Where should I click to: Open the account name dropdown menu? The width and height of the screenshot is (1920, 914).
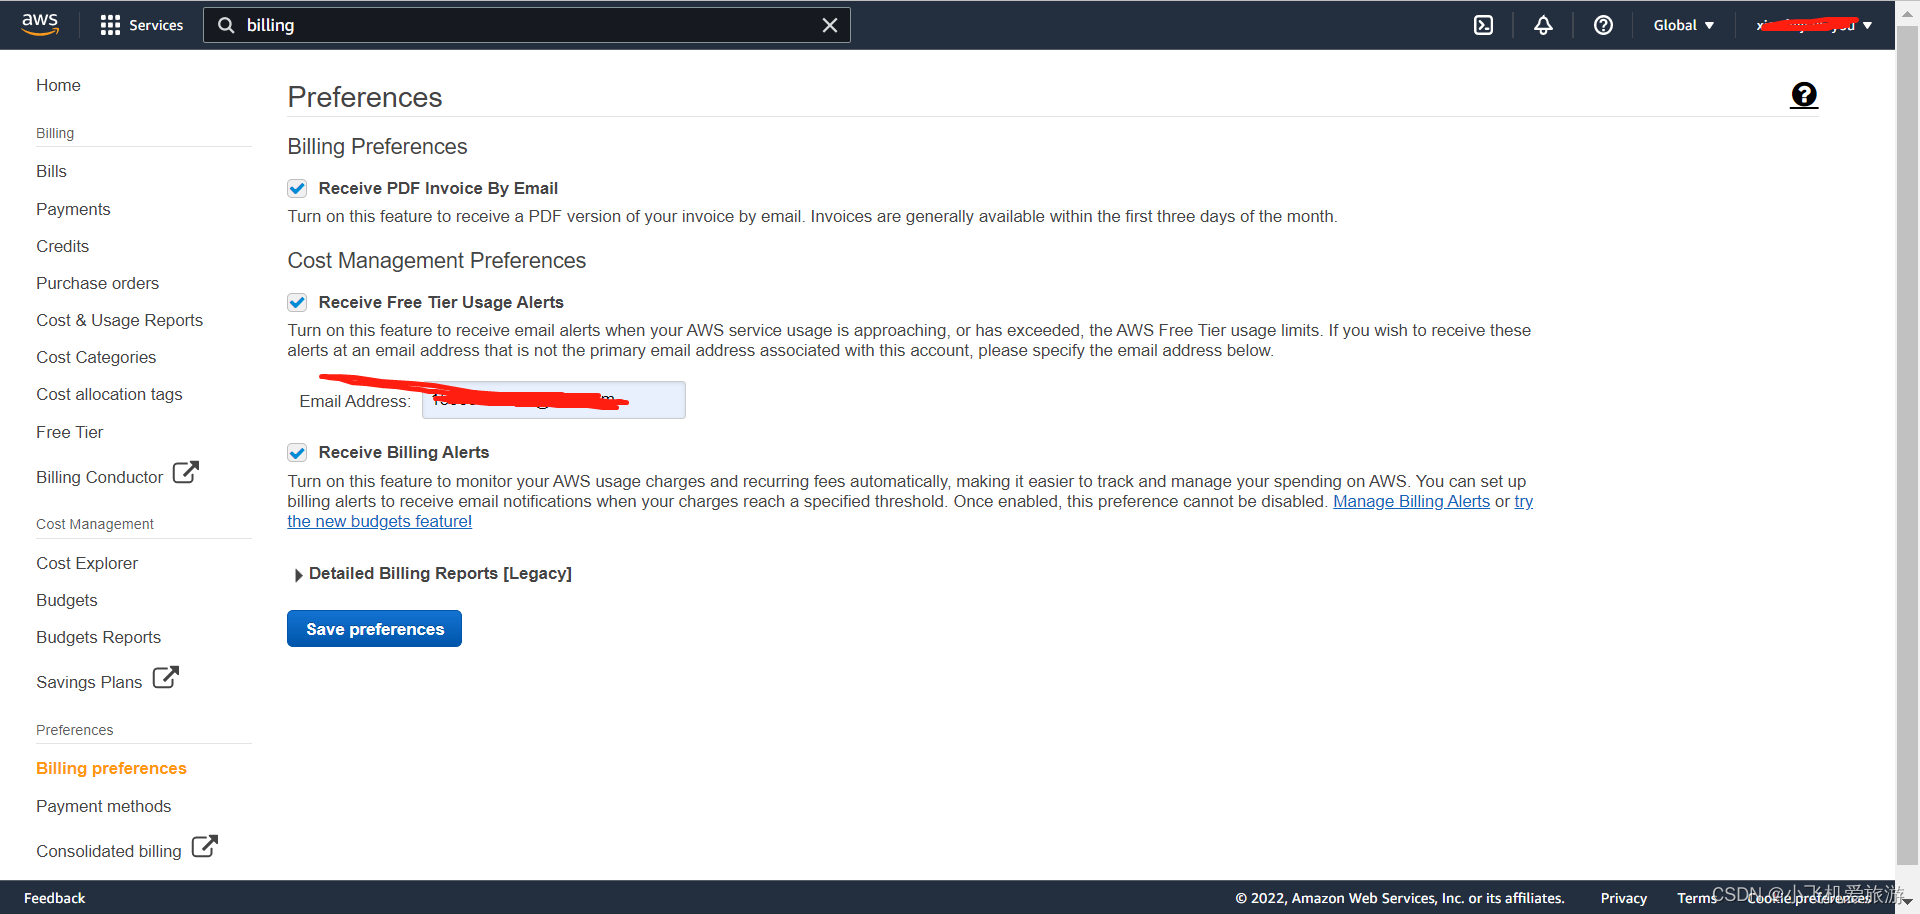pyautogui.click(x=1813, y=25)
